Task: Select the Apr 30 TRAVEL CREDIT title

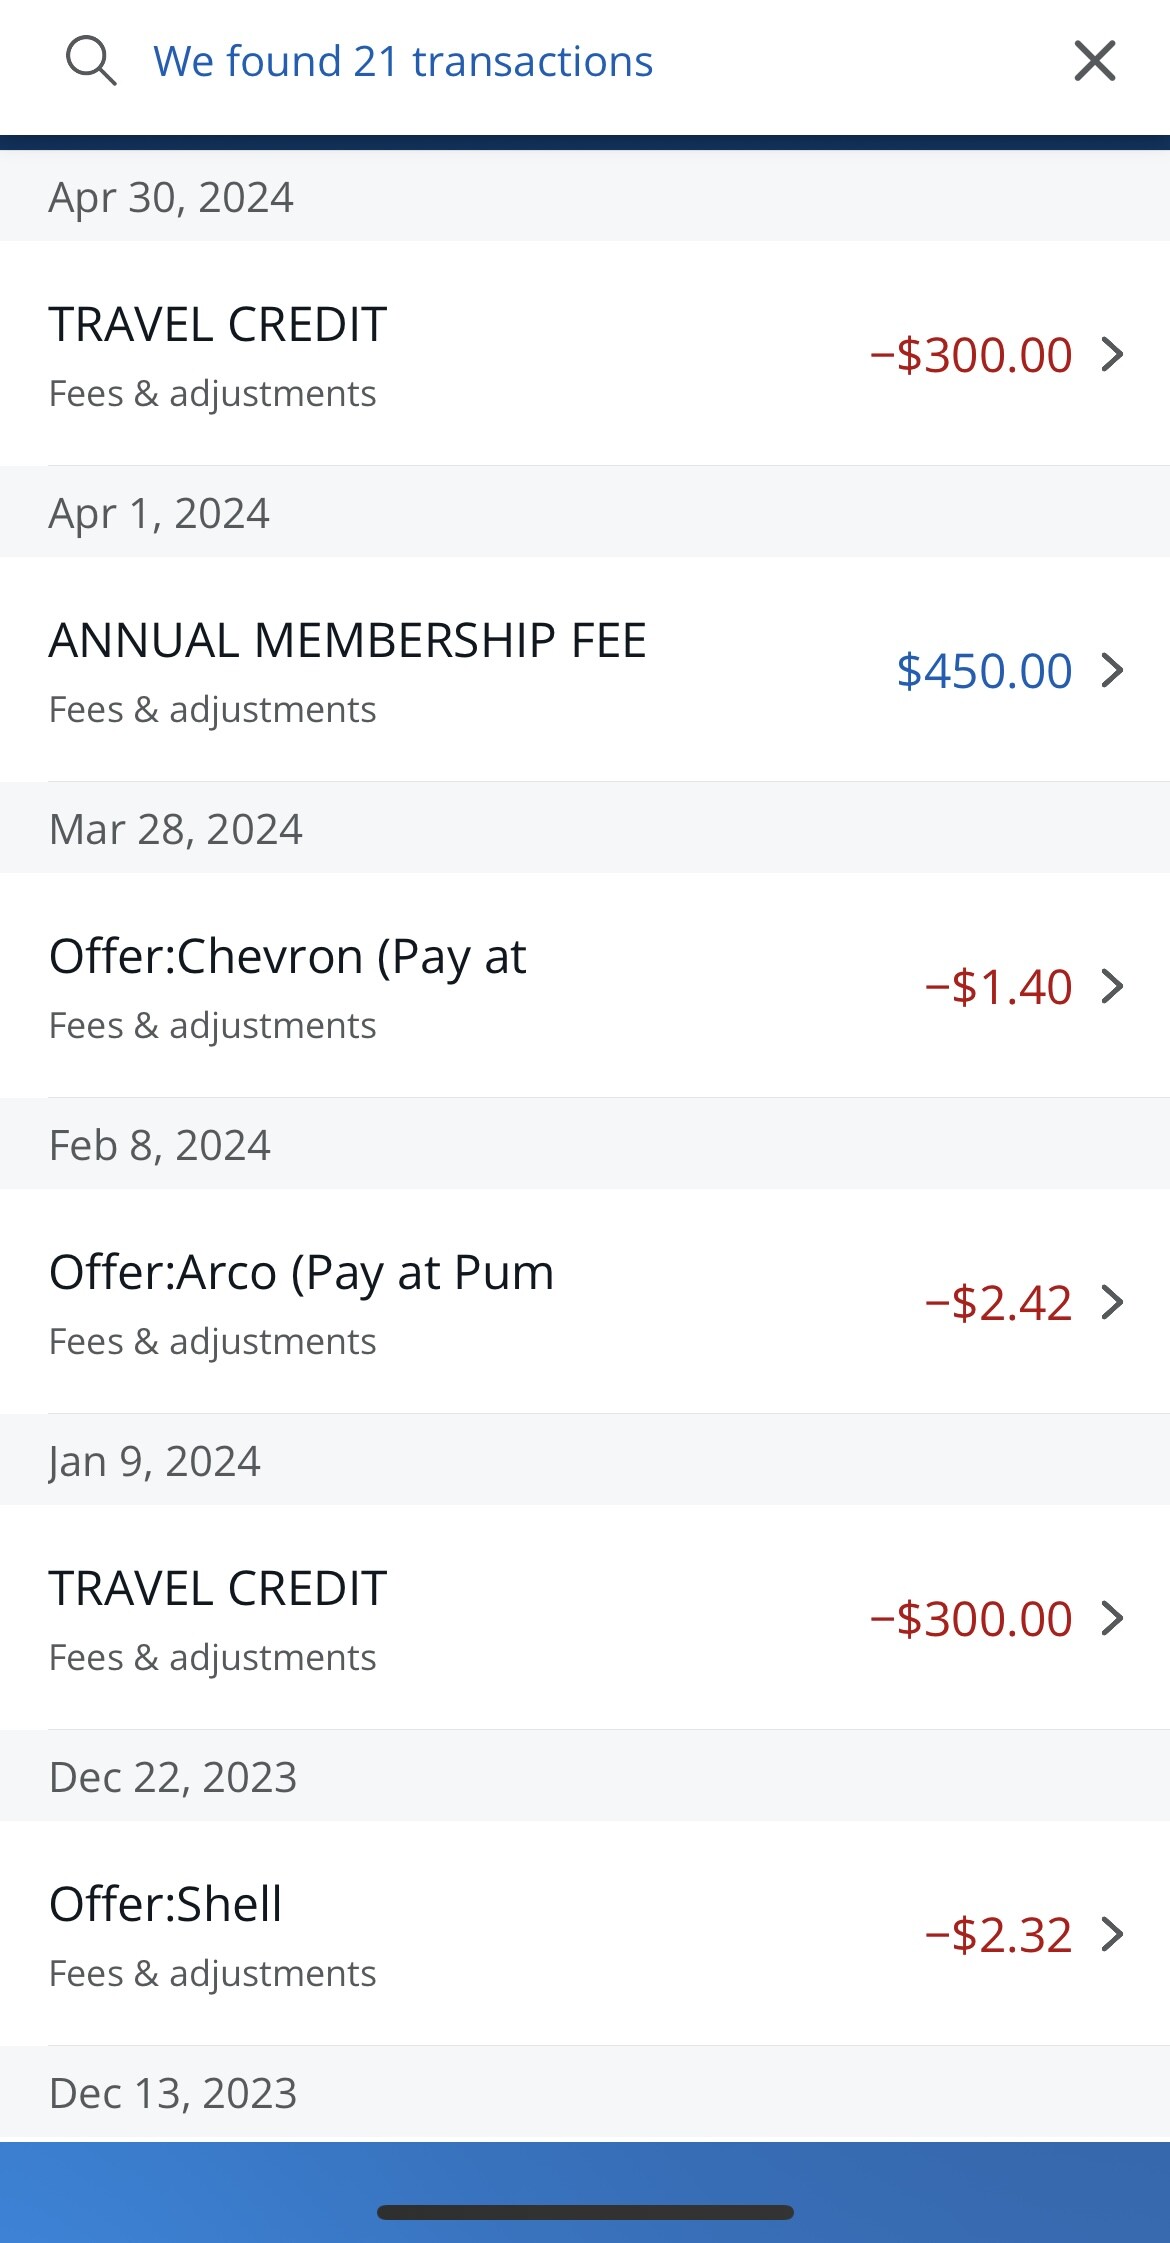Action: point(218,325)
